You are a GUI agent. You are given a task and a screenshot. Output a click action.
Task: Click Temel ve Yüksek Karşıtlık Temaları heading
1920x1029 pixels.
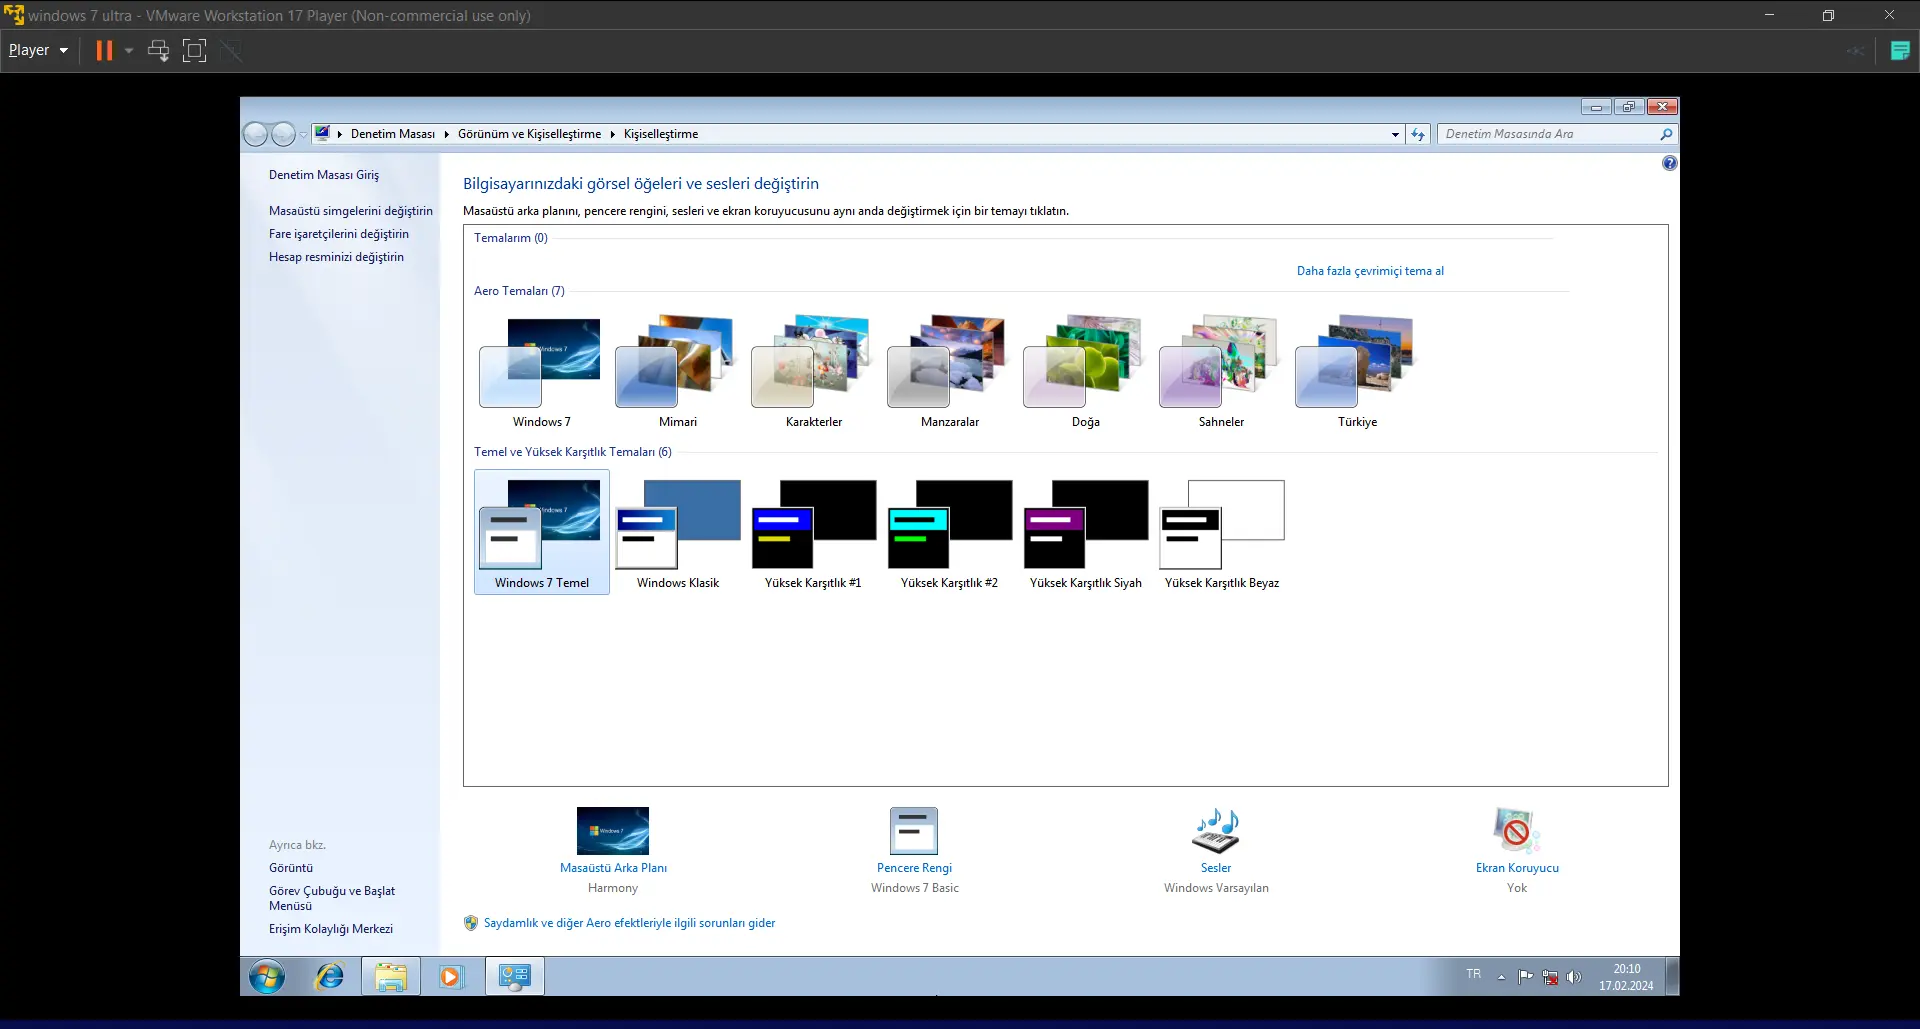coord(573,452)
